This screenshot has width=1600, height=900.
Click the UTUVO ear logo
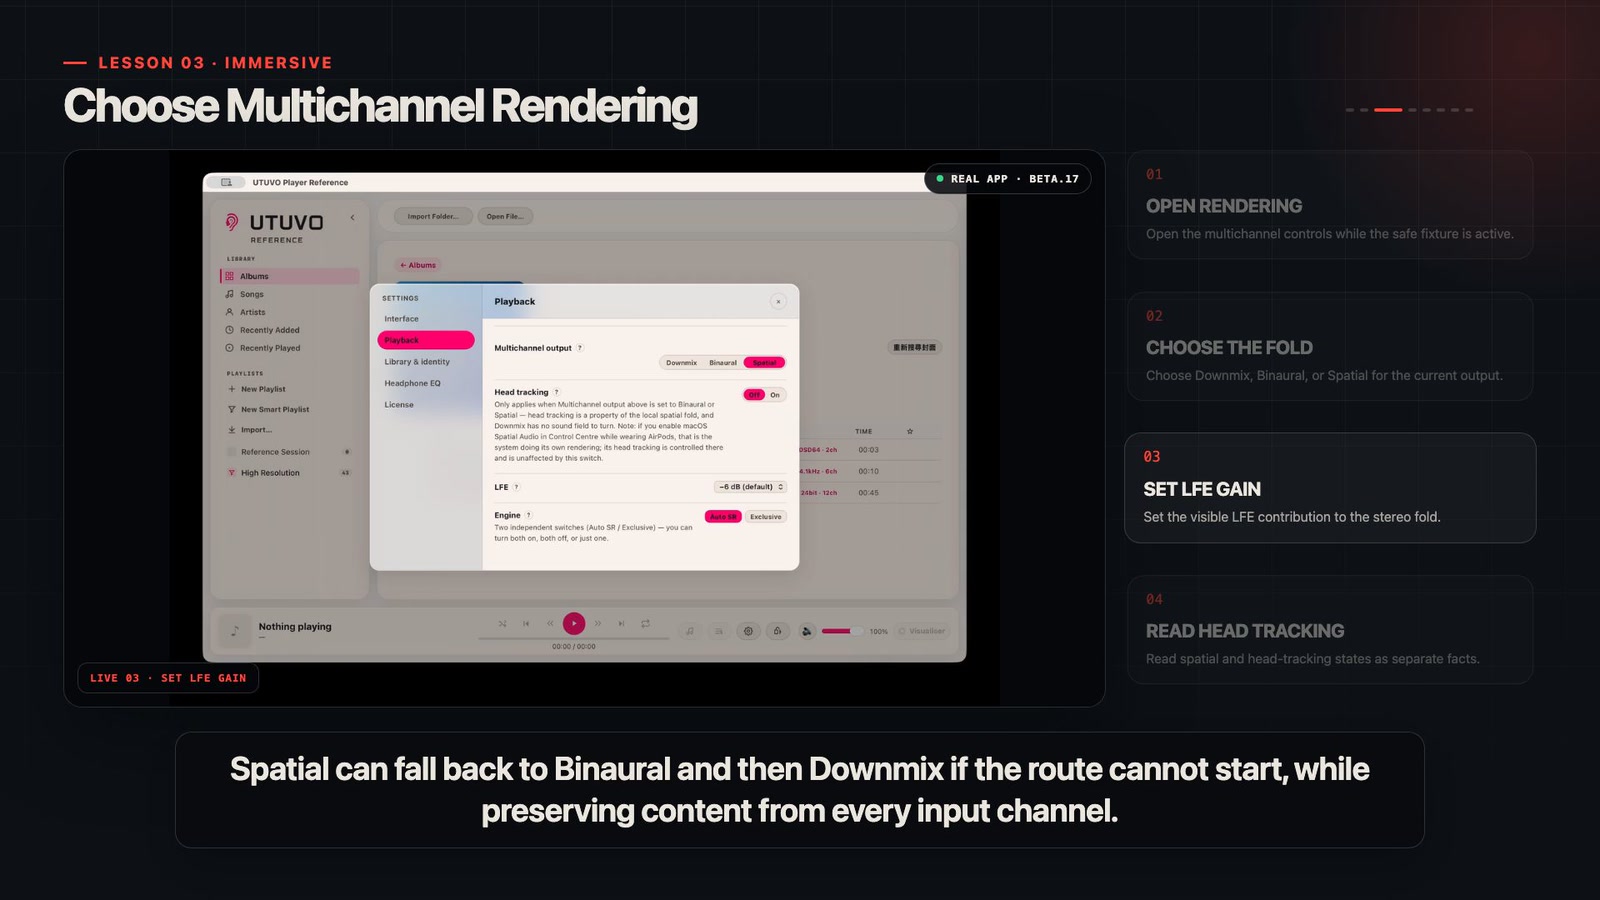232,222
